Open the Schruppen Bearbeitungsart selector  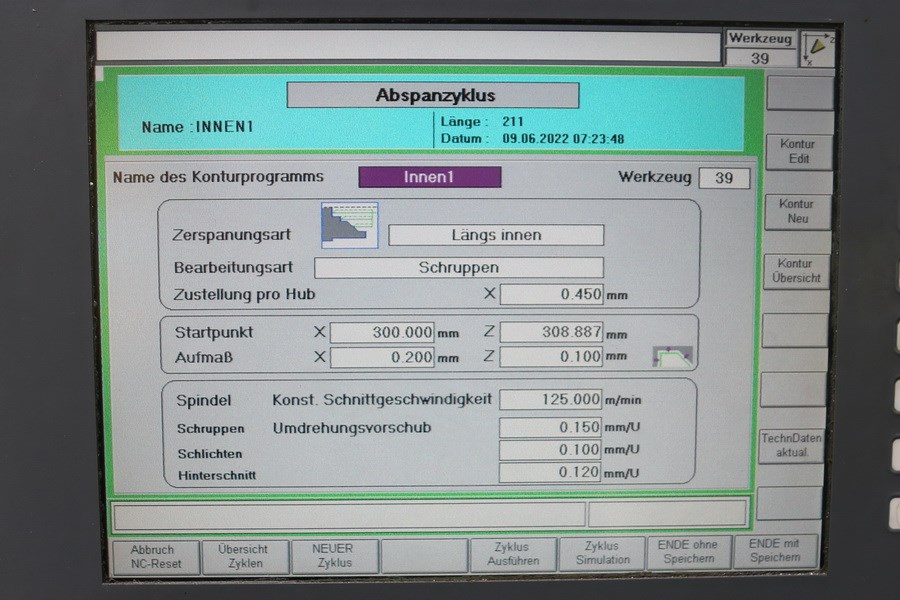459,268
